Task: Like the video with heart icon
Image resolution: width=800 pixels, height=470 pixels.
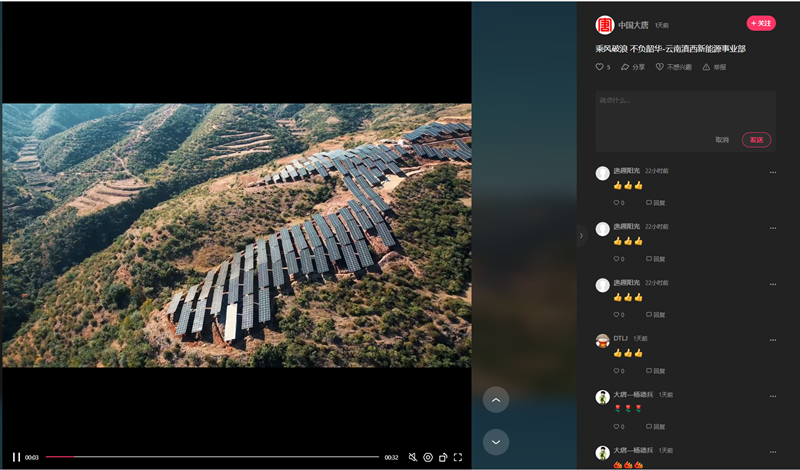Action: click(600, 67)
